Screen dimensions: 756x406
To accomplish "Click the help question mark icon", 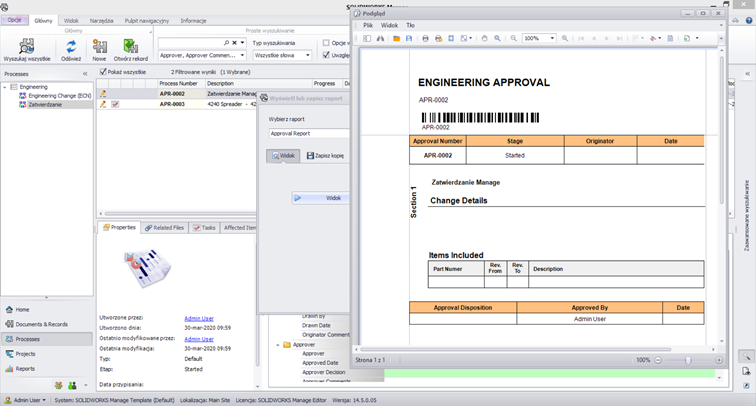I will [x=749, y=20].
